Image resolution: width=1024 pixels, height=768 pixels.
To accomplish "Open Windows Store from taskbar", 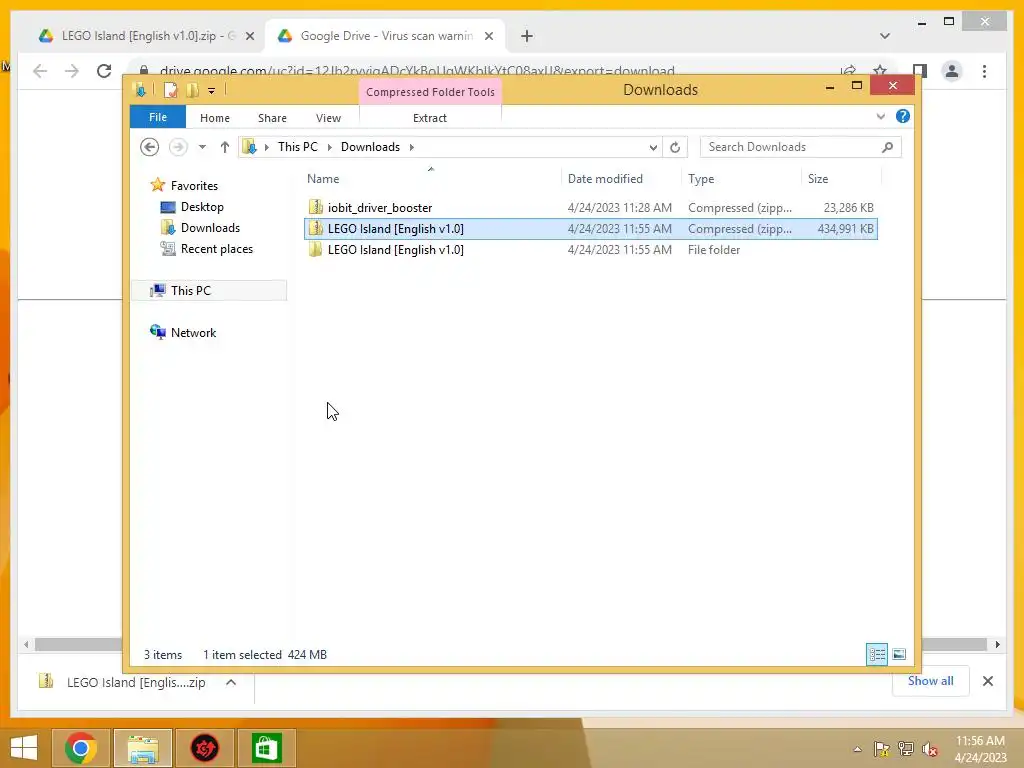I will [266, 748].
